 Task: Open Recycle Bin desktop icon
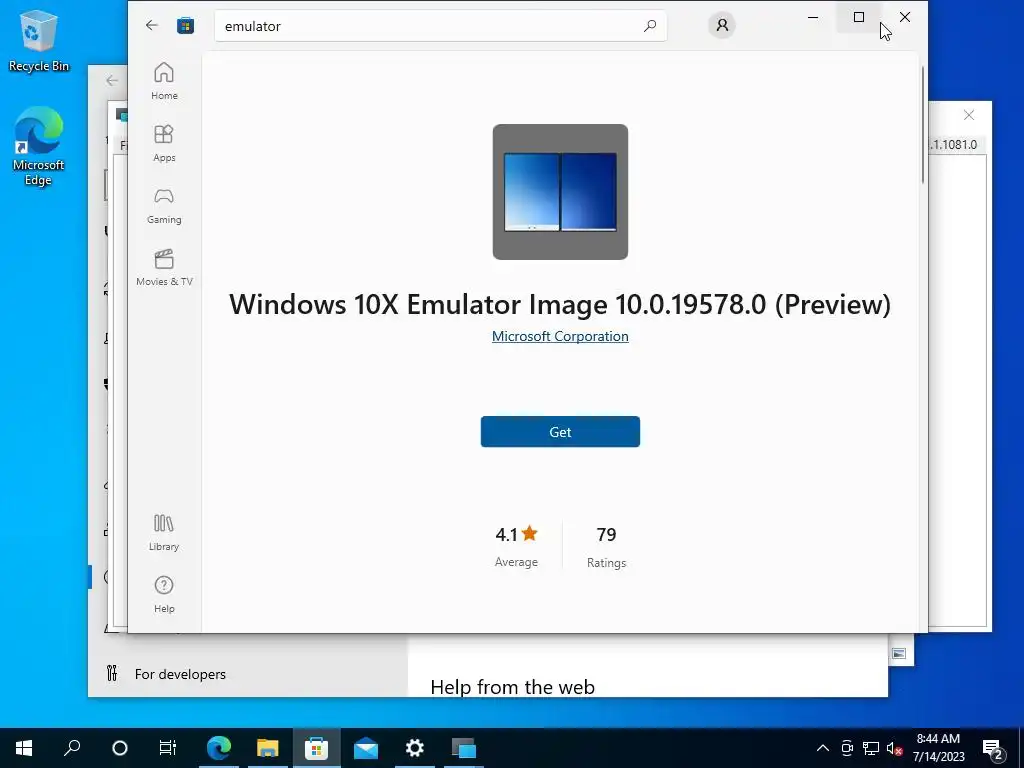[x=39, y=40]
